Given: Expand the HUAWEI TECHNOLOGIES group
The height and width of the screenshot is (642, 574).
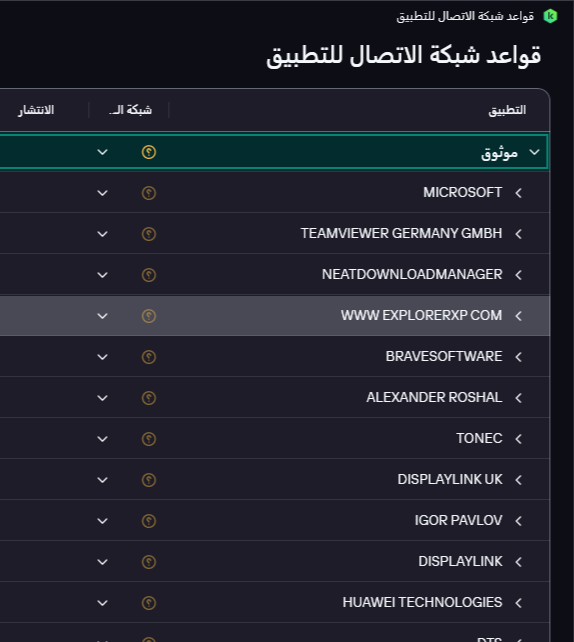Looking at the screenshot, I should coord(519,602).
